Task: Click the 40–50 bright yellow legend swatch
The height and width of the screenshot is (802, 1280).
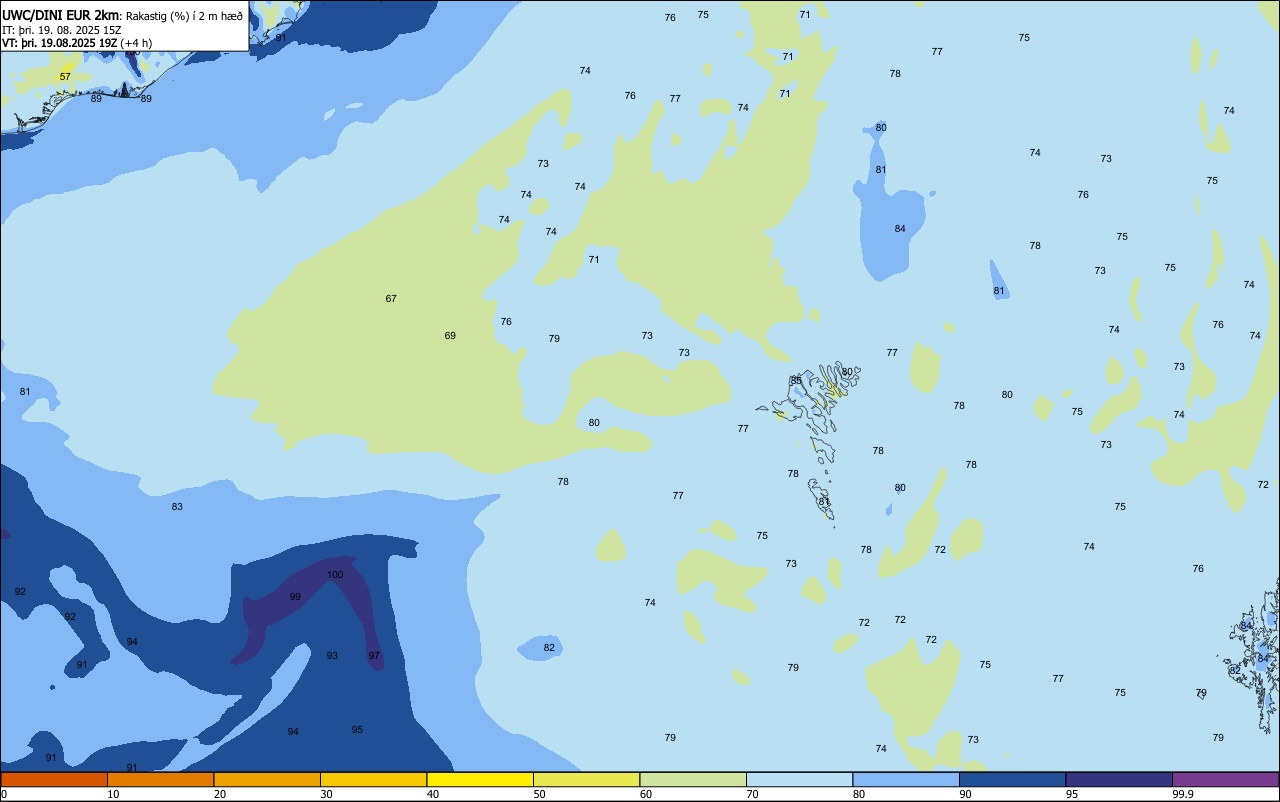Action: [480, 779]
